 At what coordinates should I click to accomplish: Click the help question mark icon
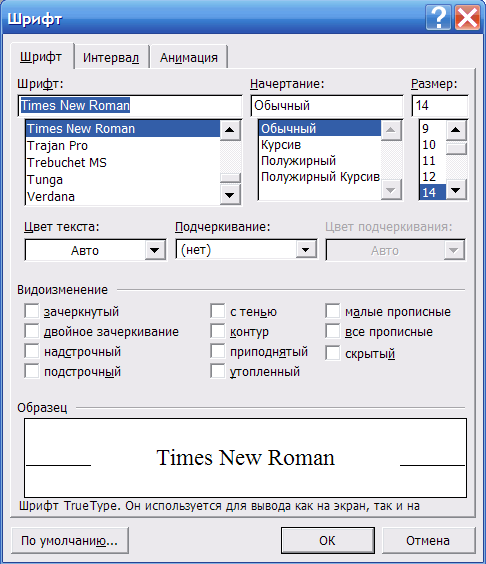tap(438, 17)
